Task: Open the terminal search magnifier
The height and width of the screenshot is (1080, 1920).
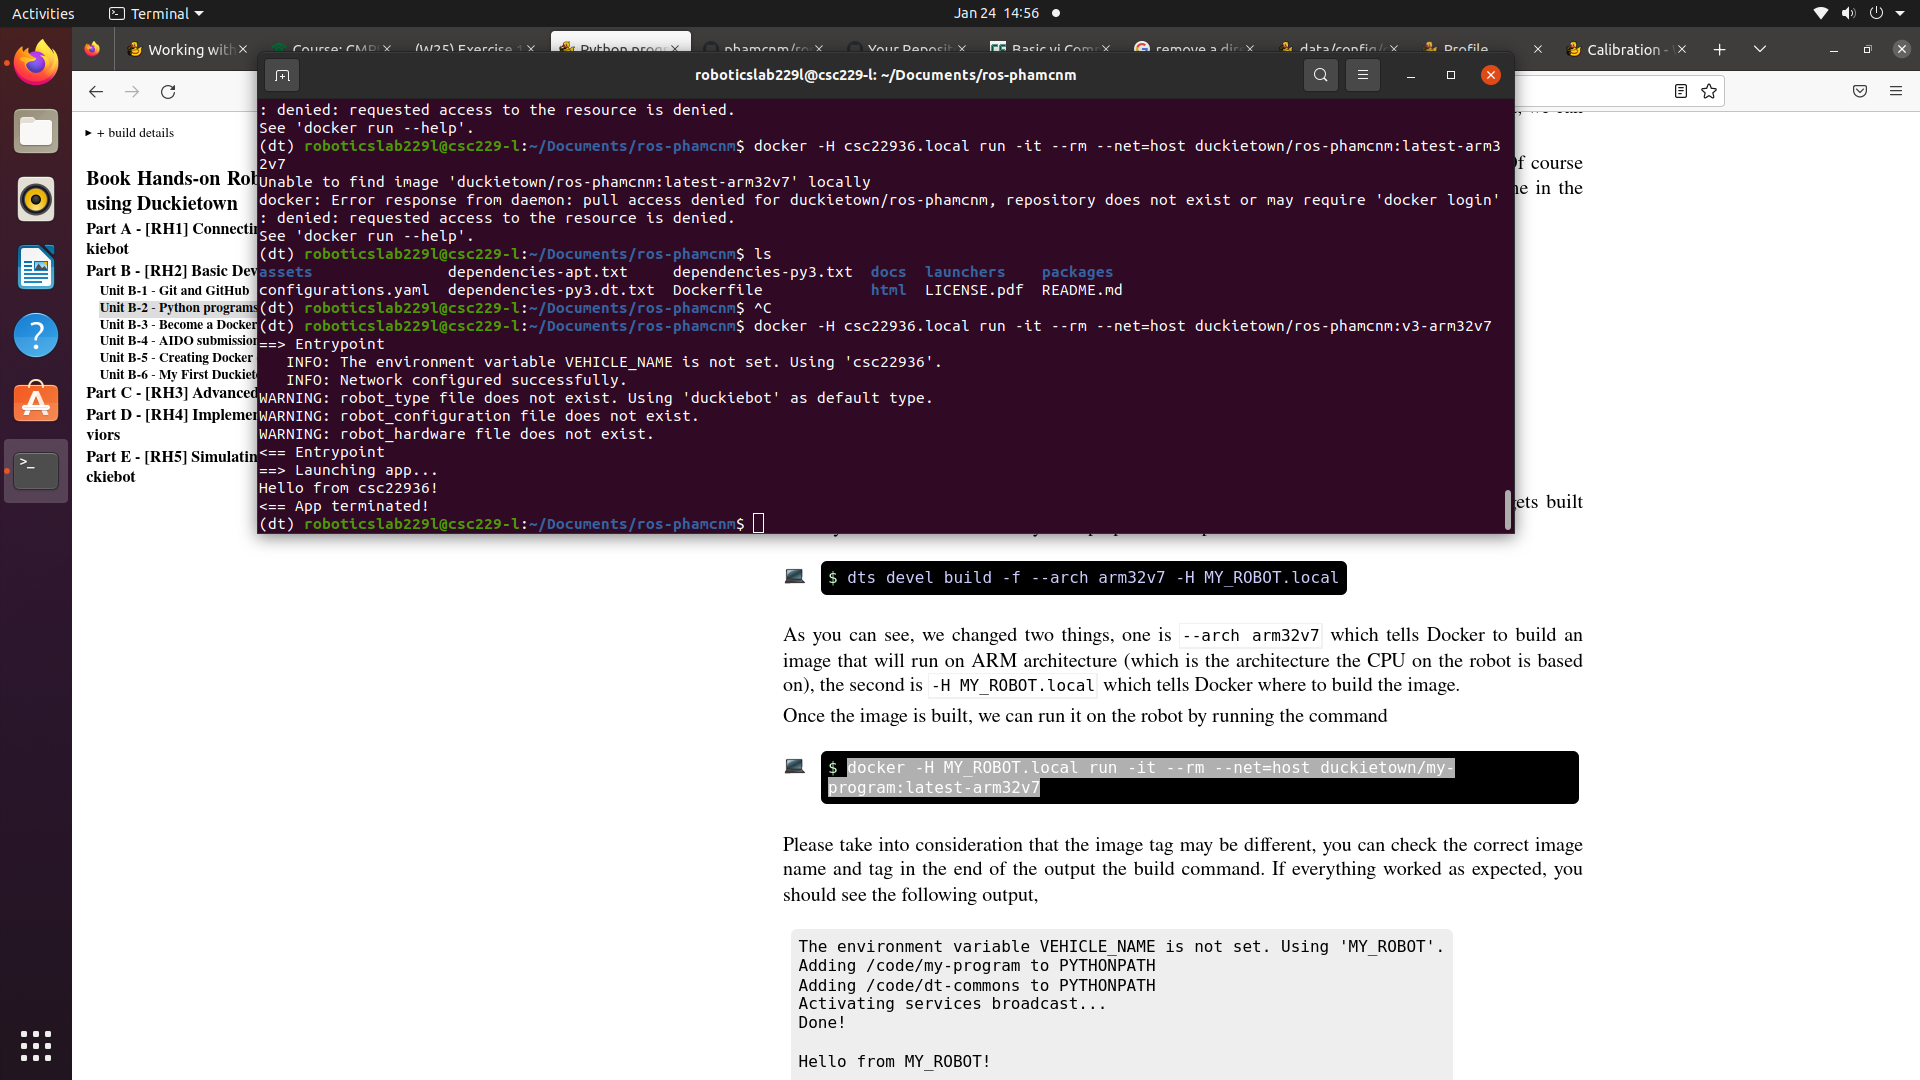Action: (1320, 75)
